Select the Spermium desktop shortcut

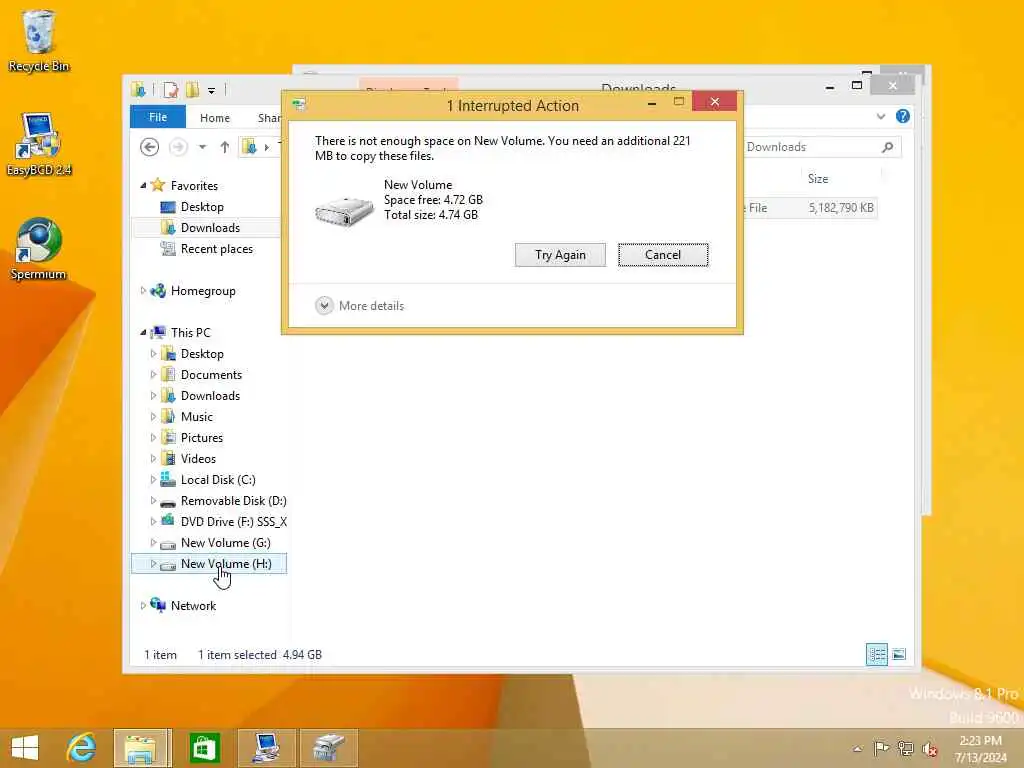(x=39, y=249)
